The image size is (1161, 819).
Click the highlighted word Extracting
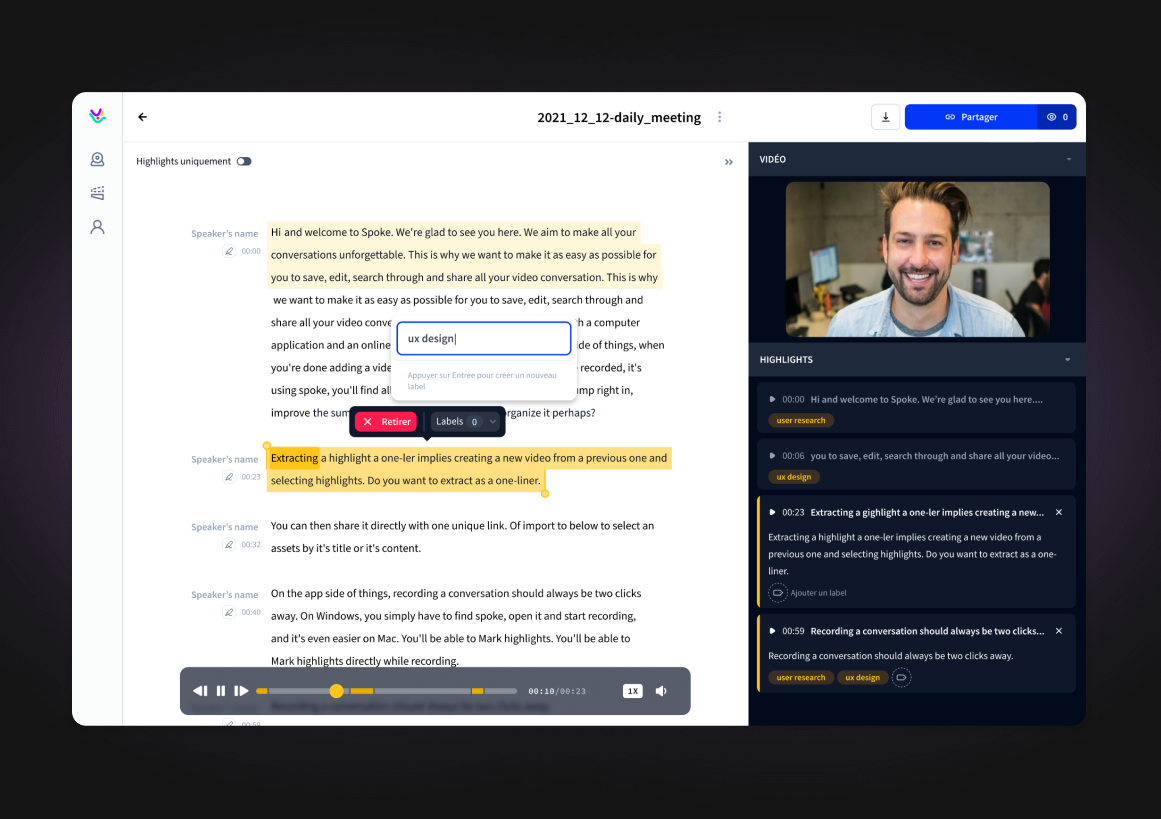[294, 458]
